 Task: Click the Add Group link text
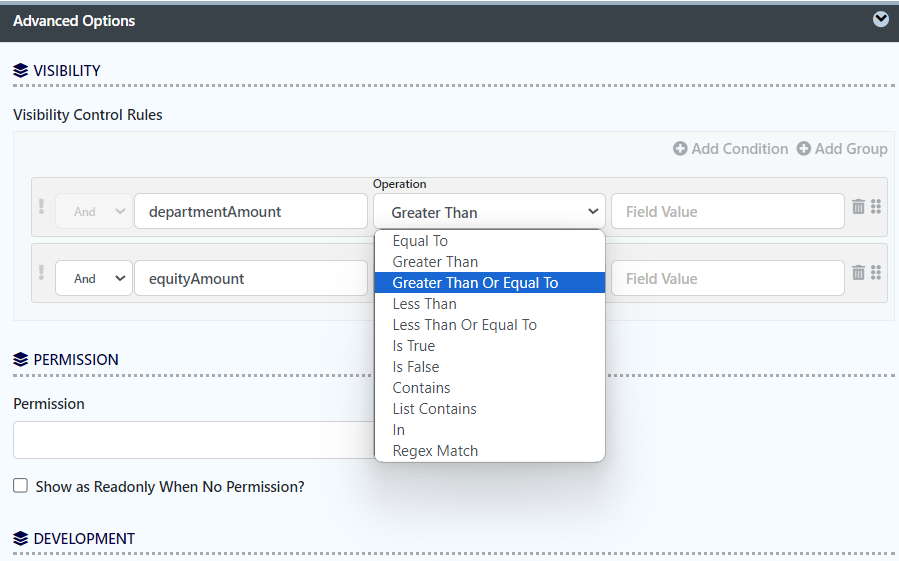851,149
